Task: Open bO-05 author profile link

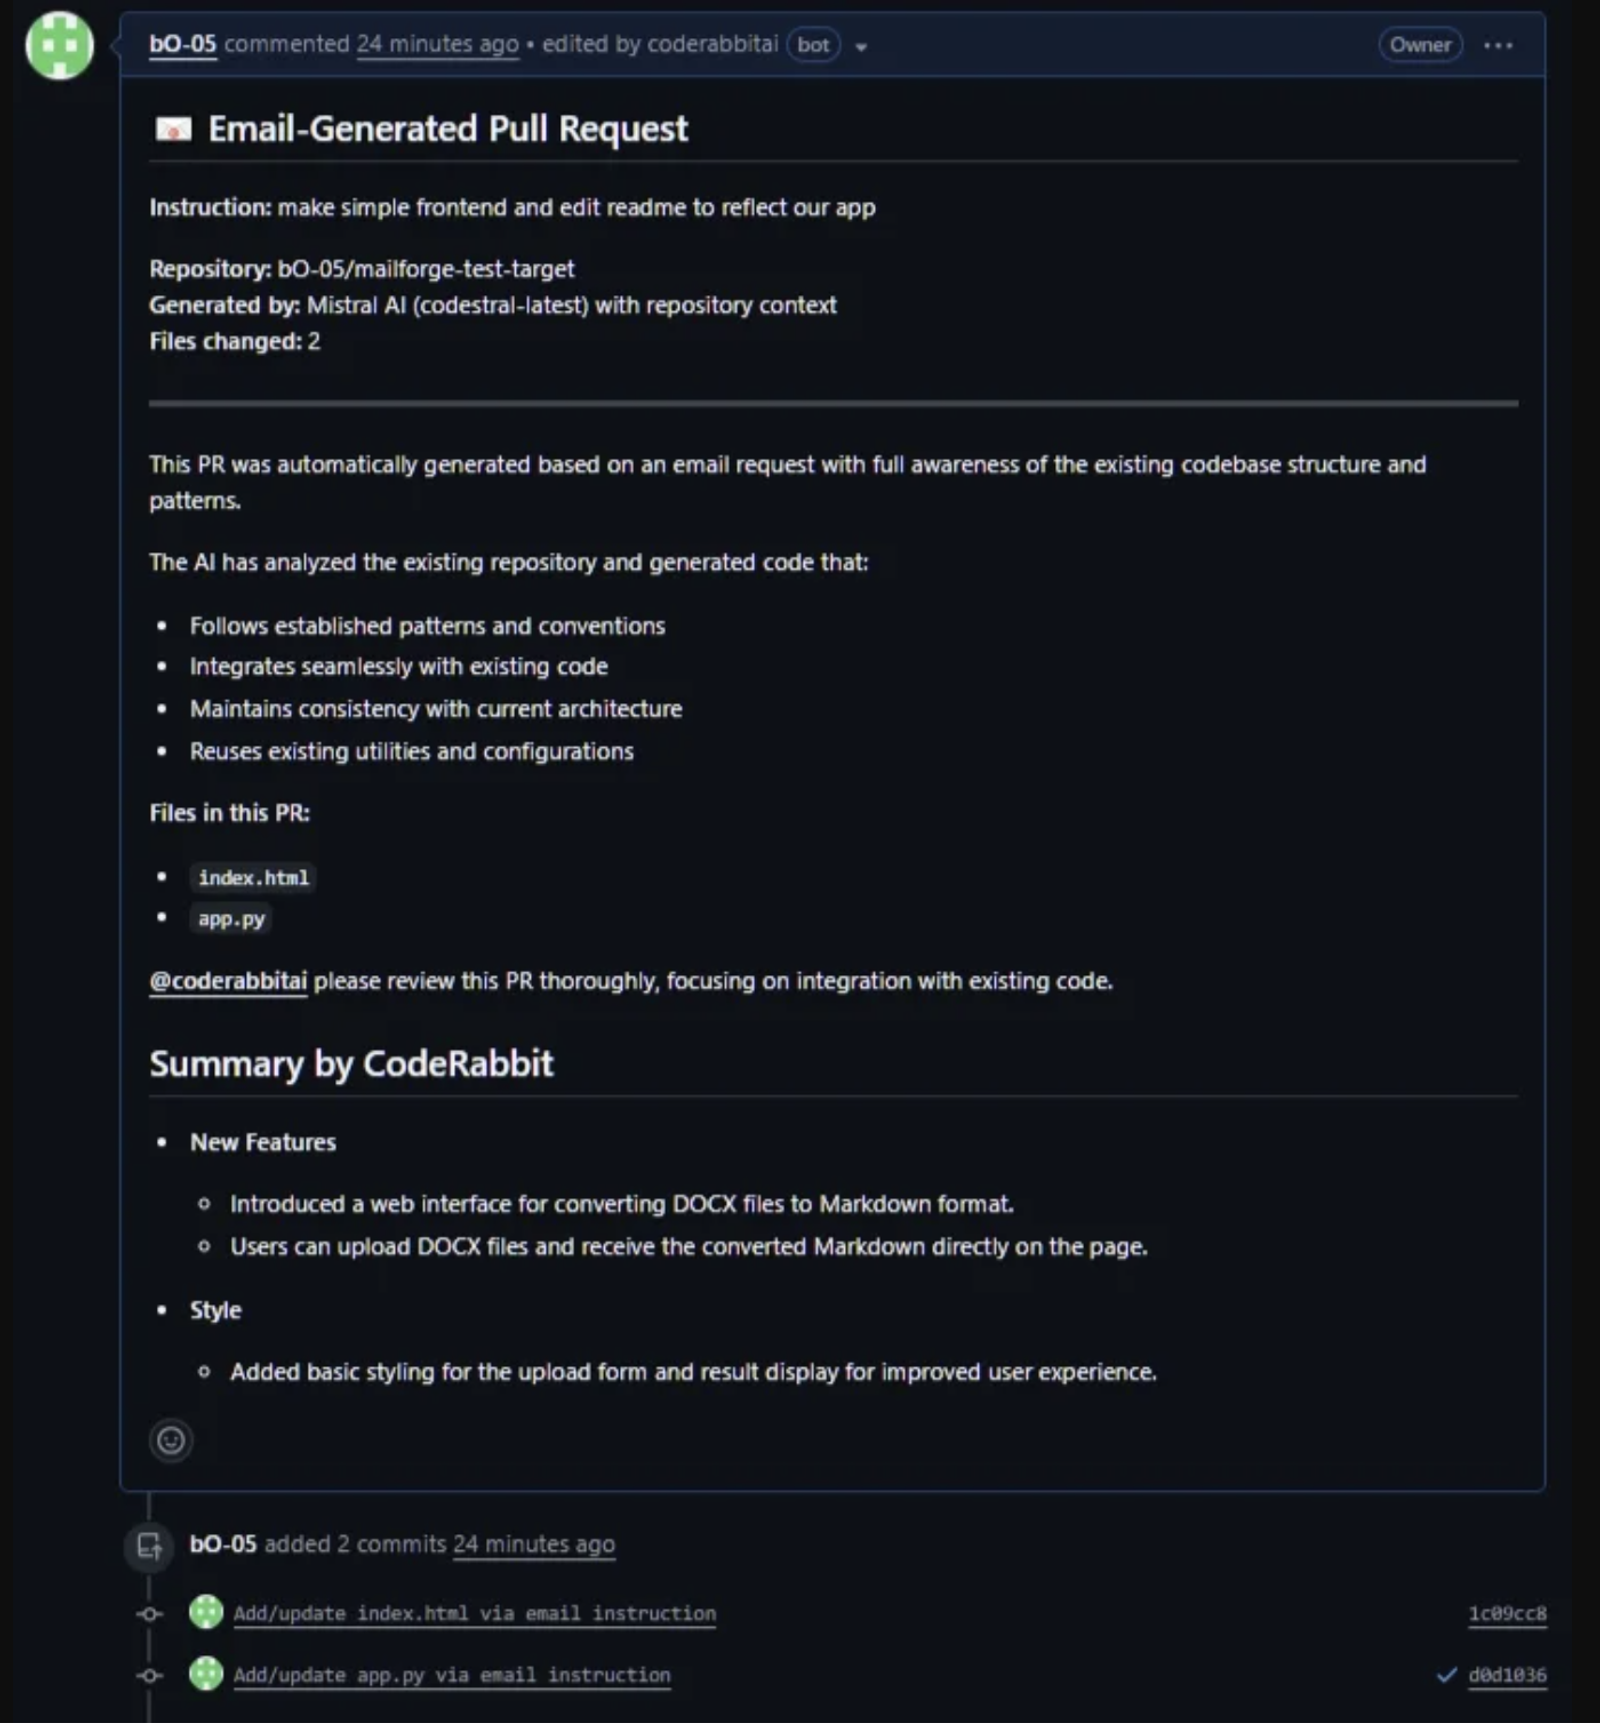Action: coord(182,44)
